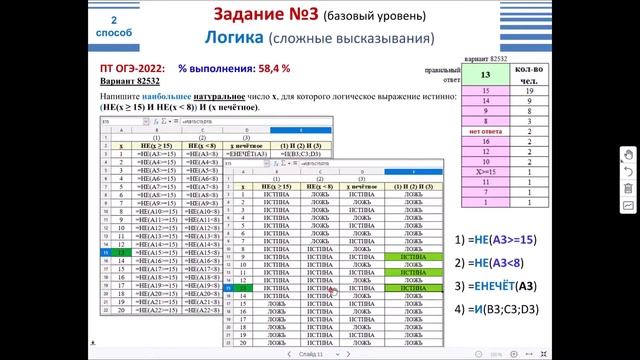Image resolution: width=640 pixels, height=360 pixels.
Task: Click the 'Задание №3' slide title
Action: 266,14
